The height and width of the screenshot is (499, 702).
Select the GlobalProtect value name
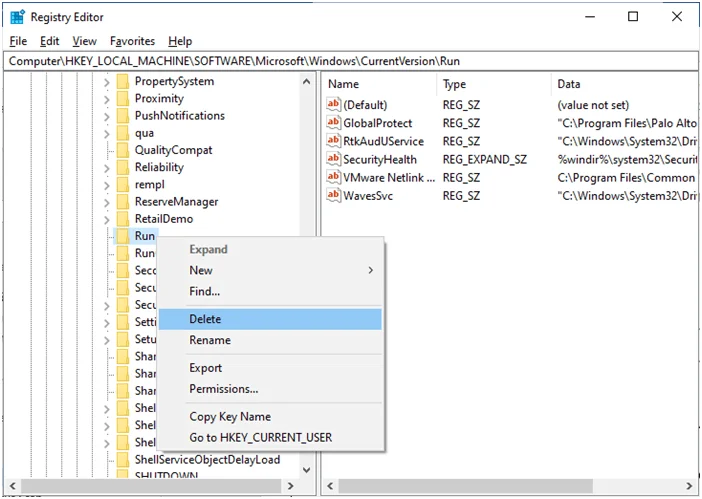point(378,123)
